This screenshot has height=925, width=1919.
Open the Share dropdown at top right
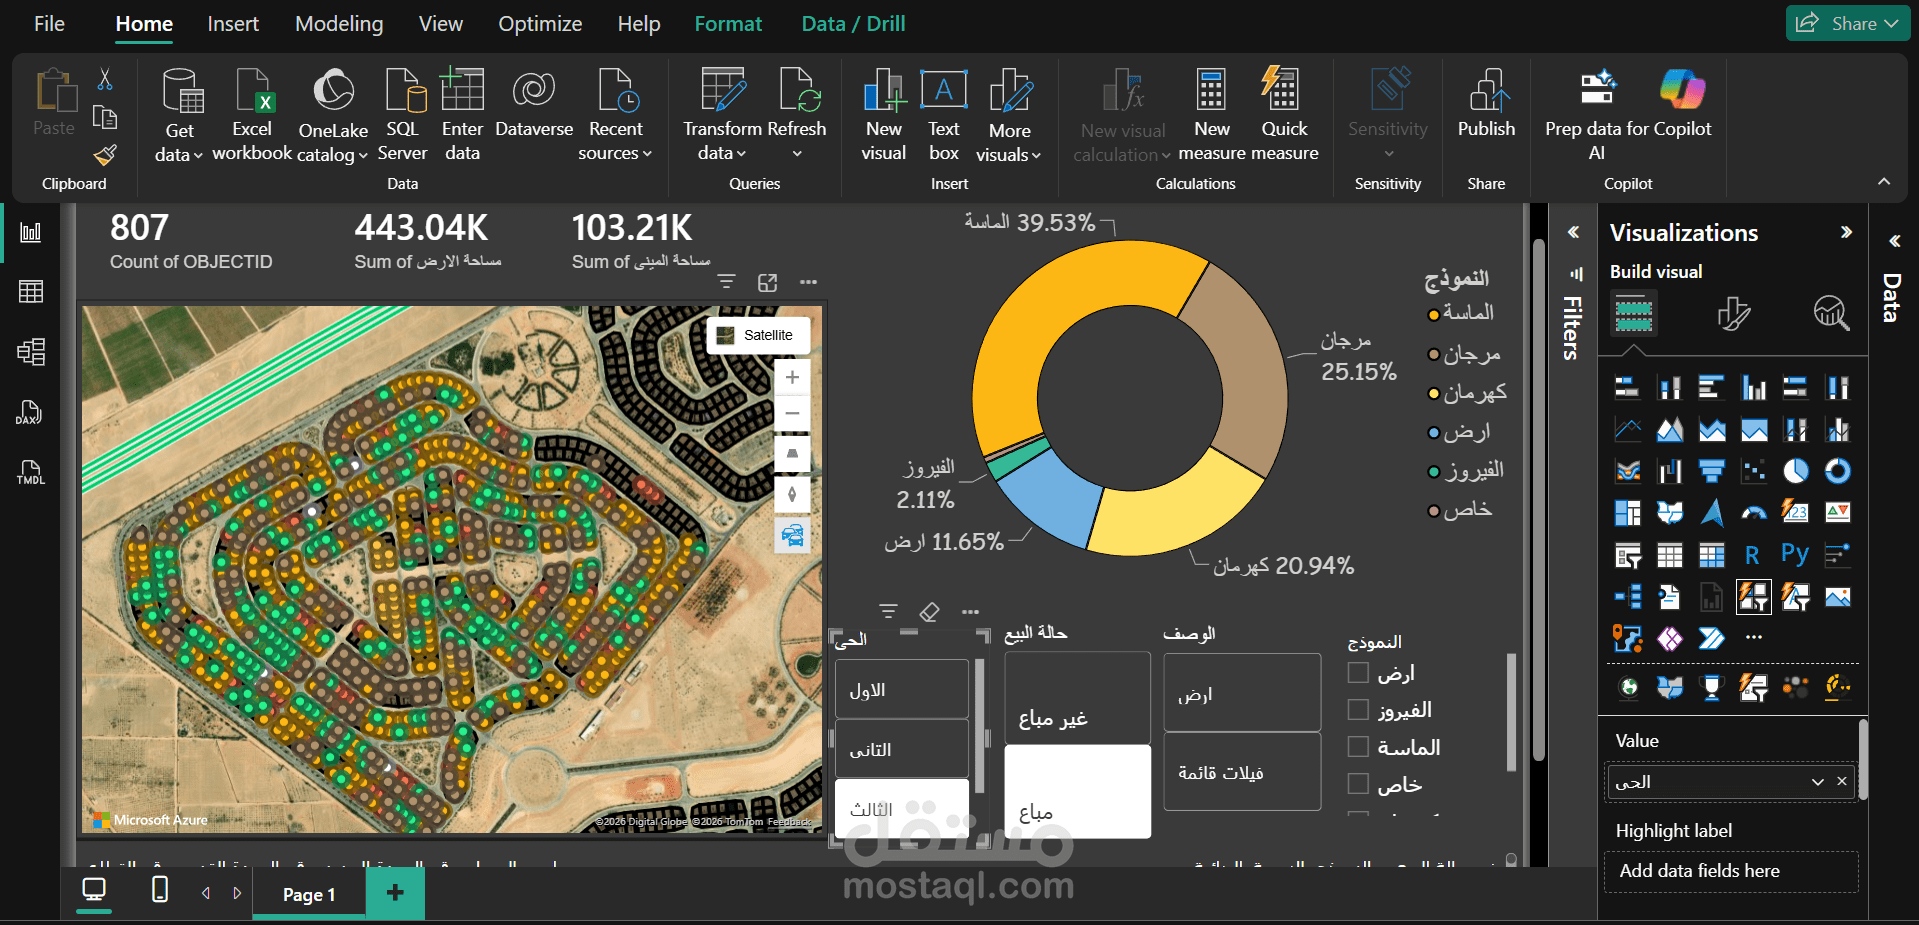coord(1891,23)
